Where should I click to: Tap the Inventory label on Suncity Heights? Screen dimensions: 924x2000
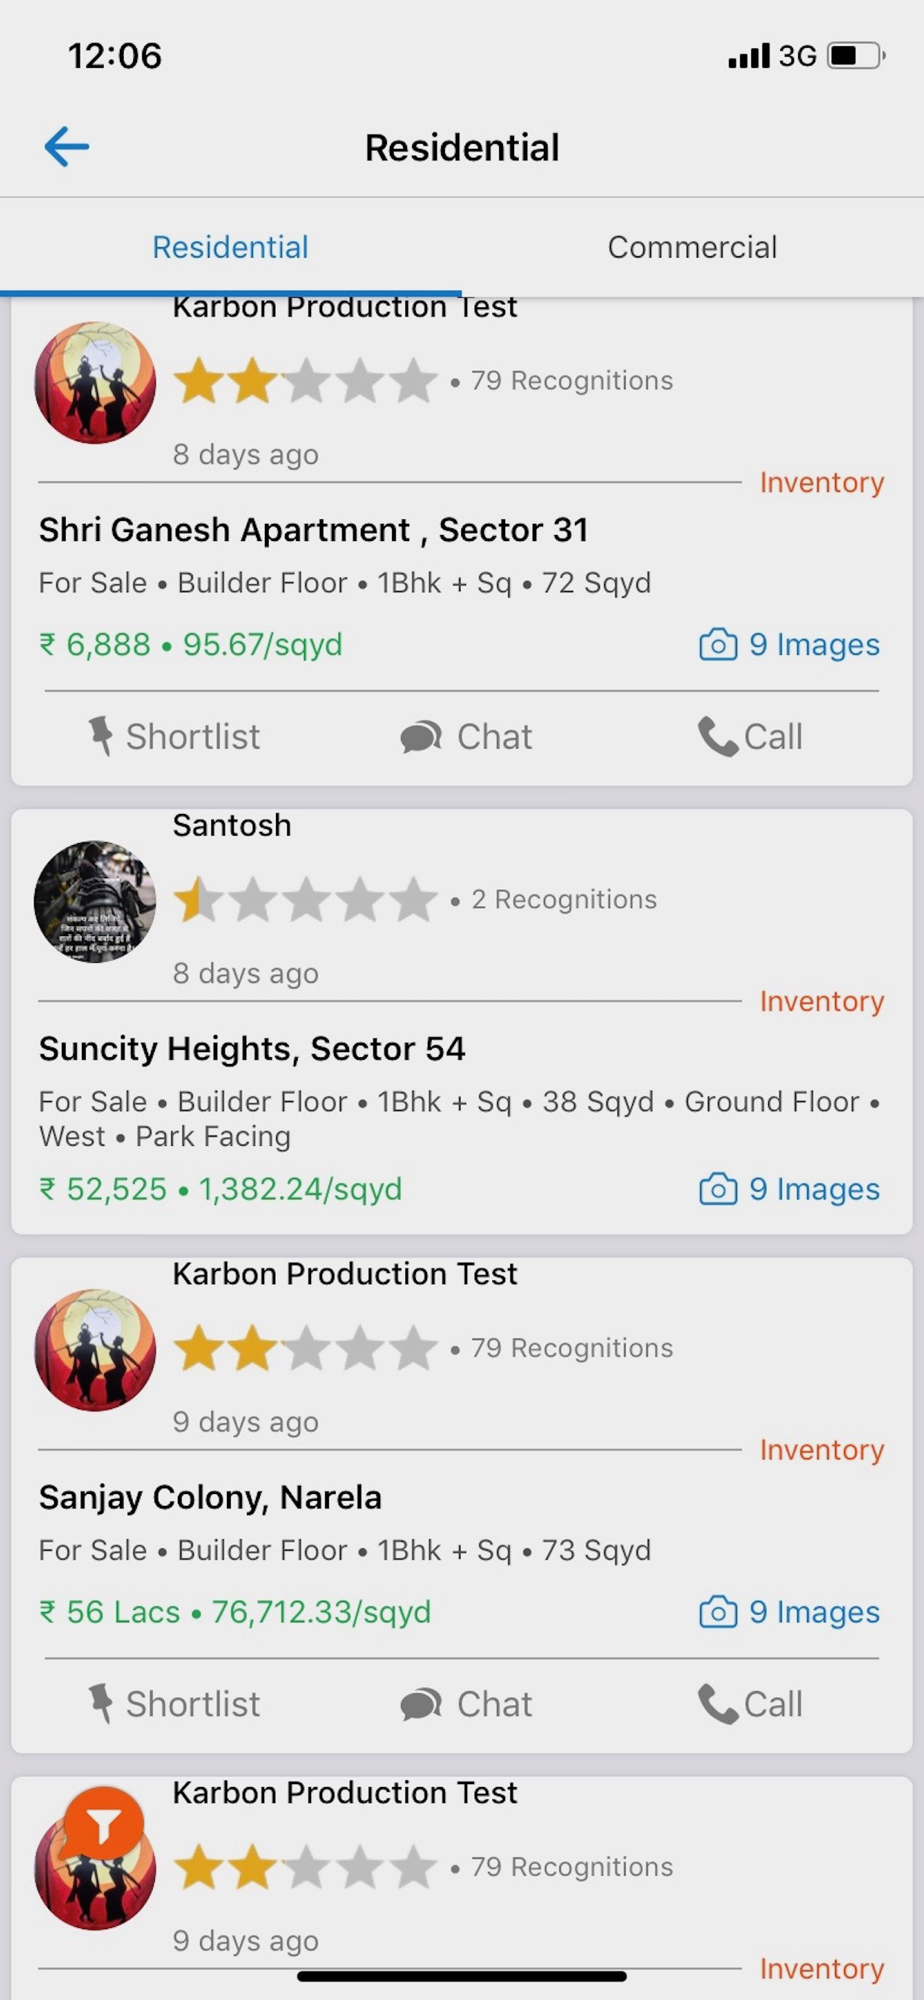coord(822,1002)
